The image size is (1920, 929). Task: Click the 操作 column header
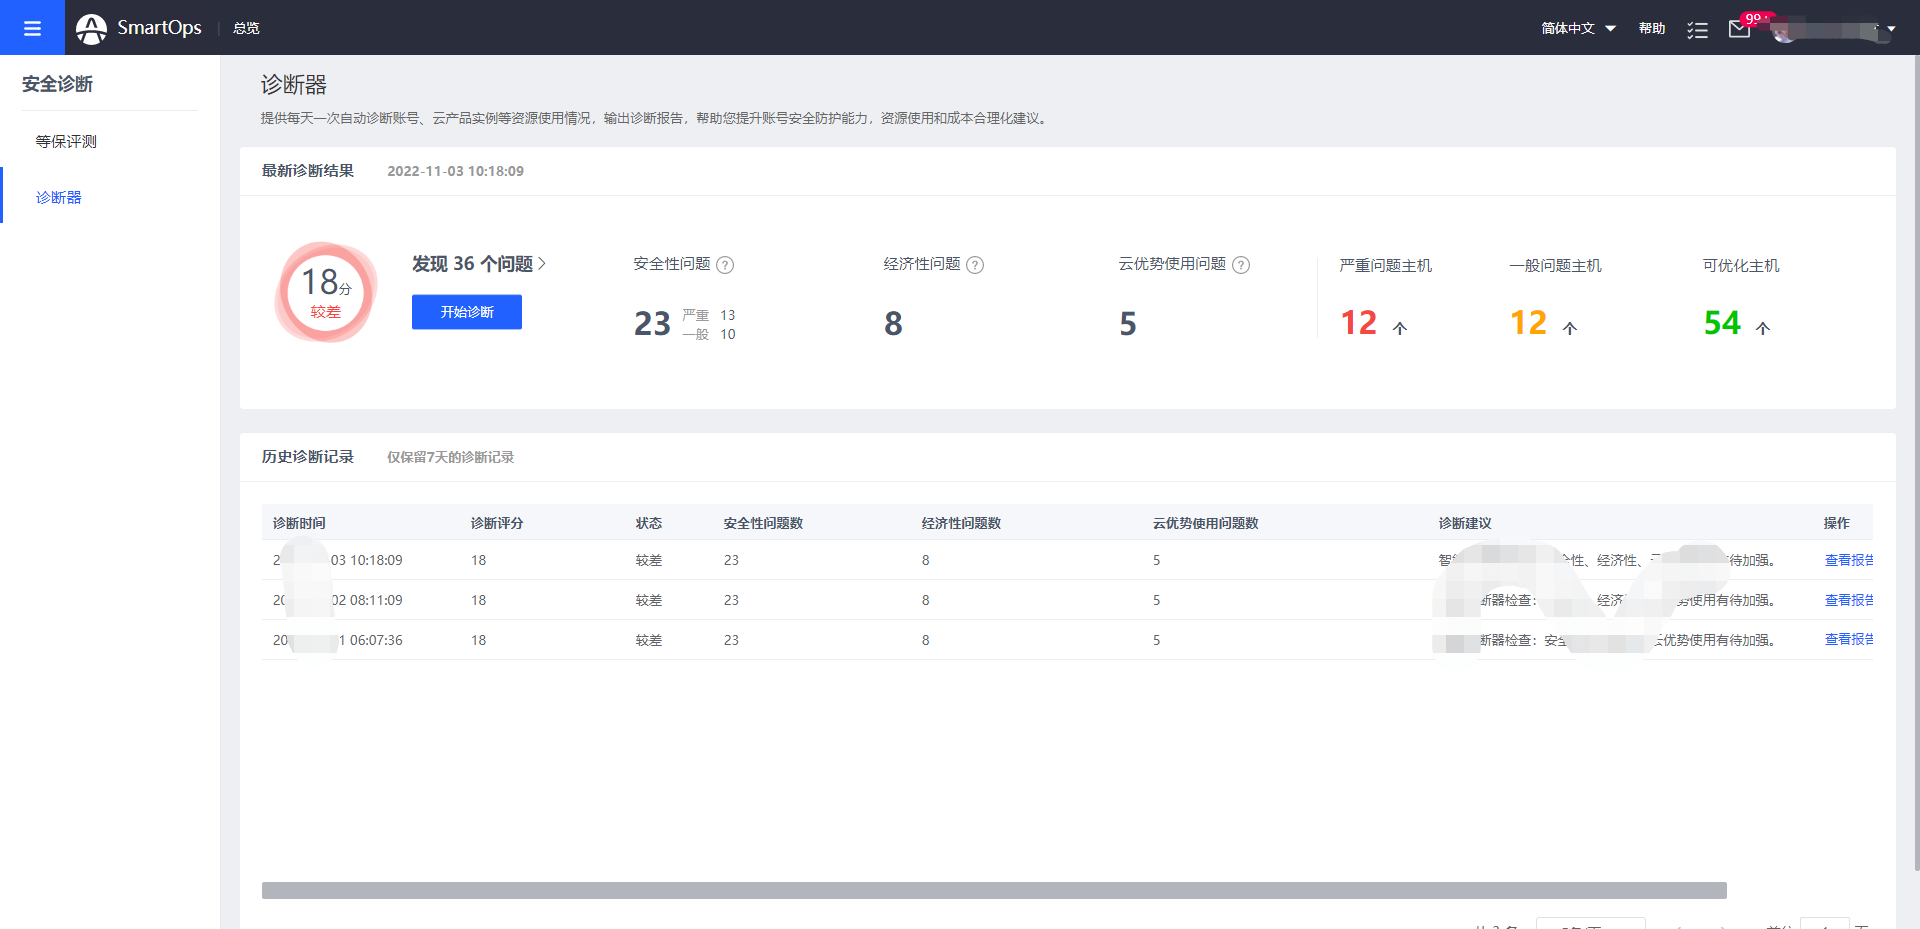pyautogui.click(x=1837, y=523)
